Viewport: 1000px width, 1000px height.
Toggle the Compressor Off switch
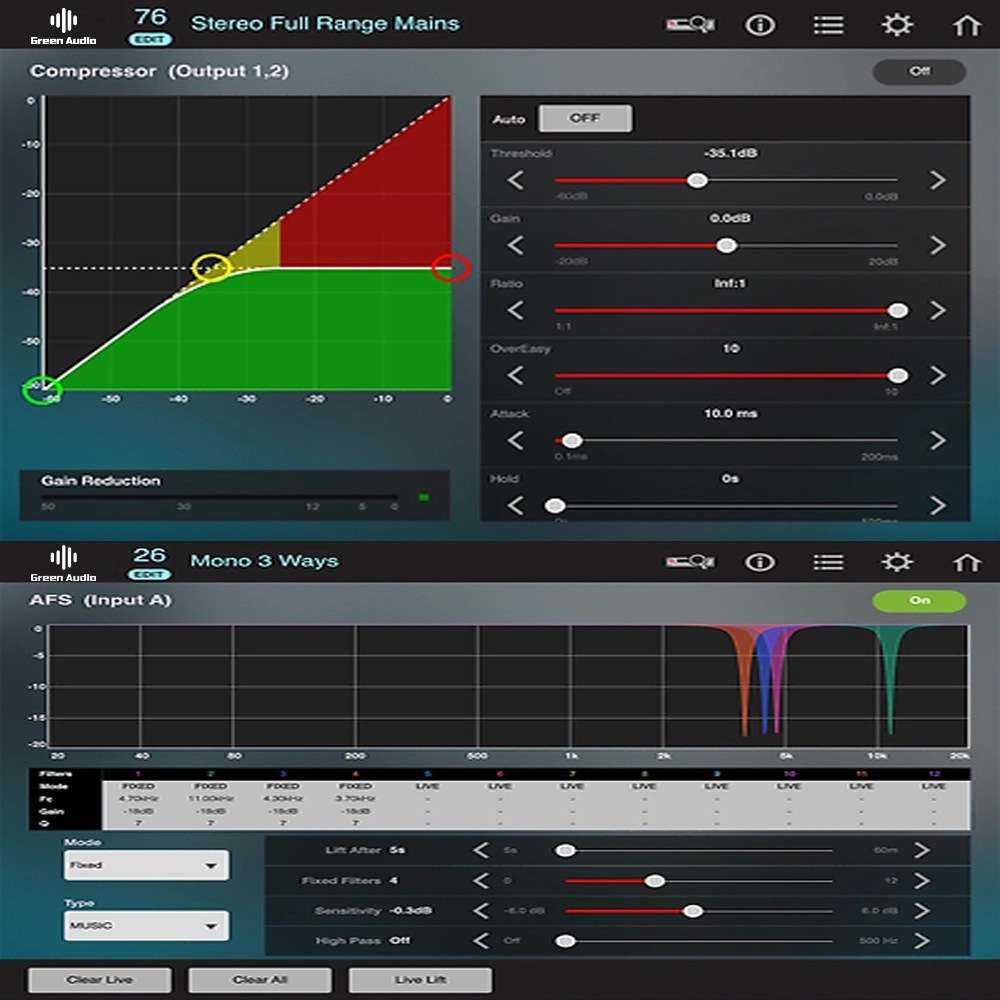click(x=919, y=71)
